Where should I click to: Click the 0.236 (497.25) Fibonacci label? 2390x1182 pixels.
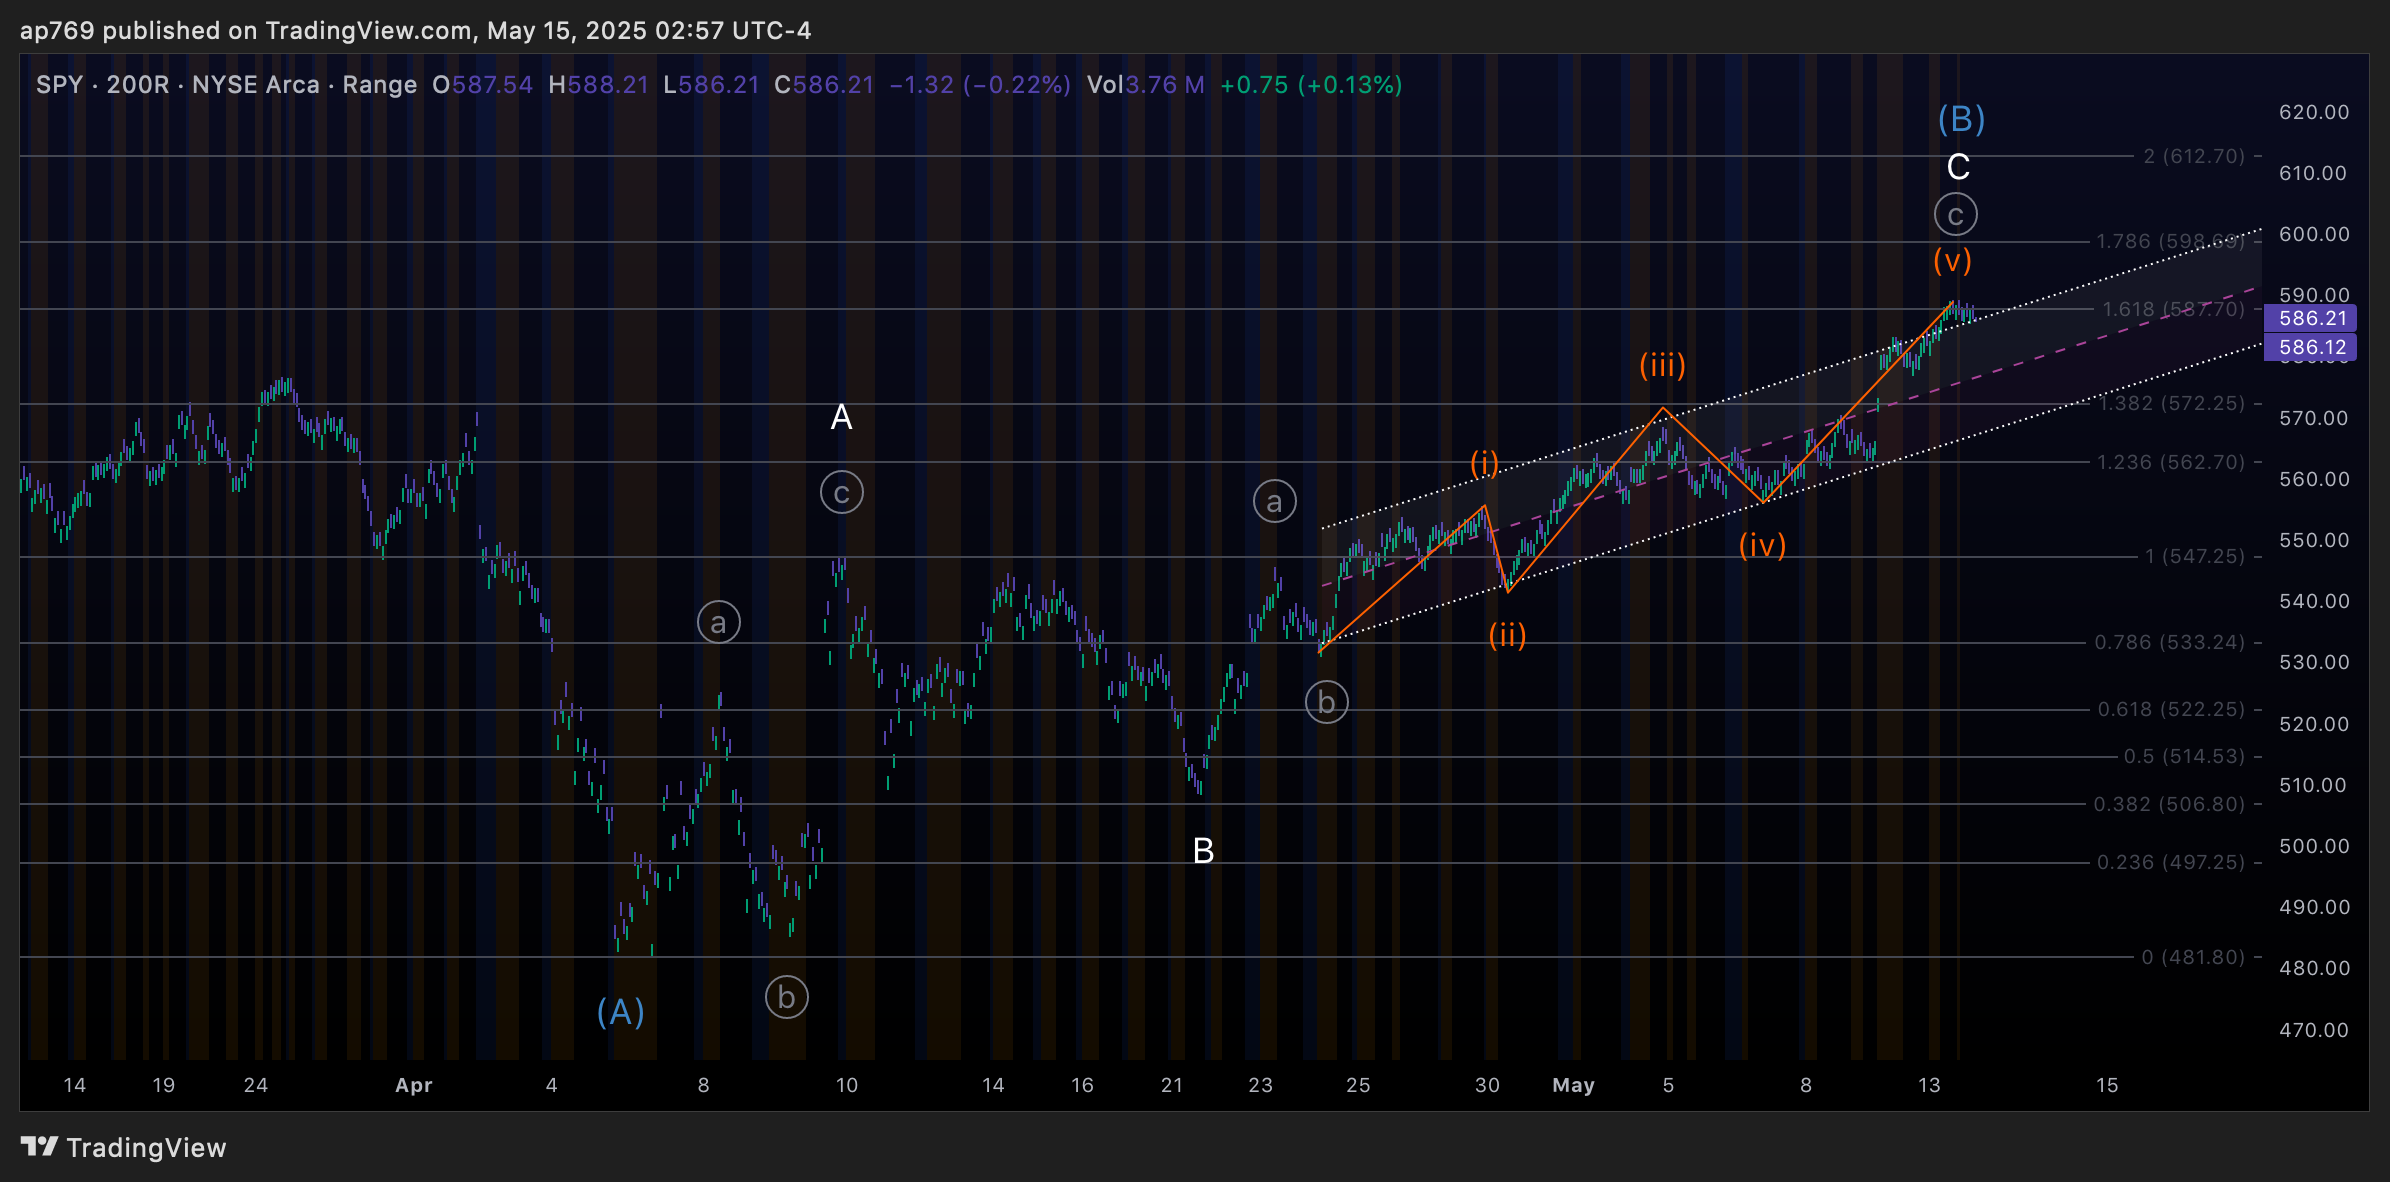tap(2170, 862)
